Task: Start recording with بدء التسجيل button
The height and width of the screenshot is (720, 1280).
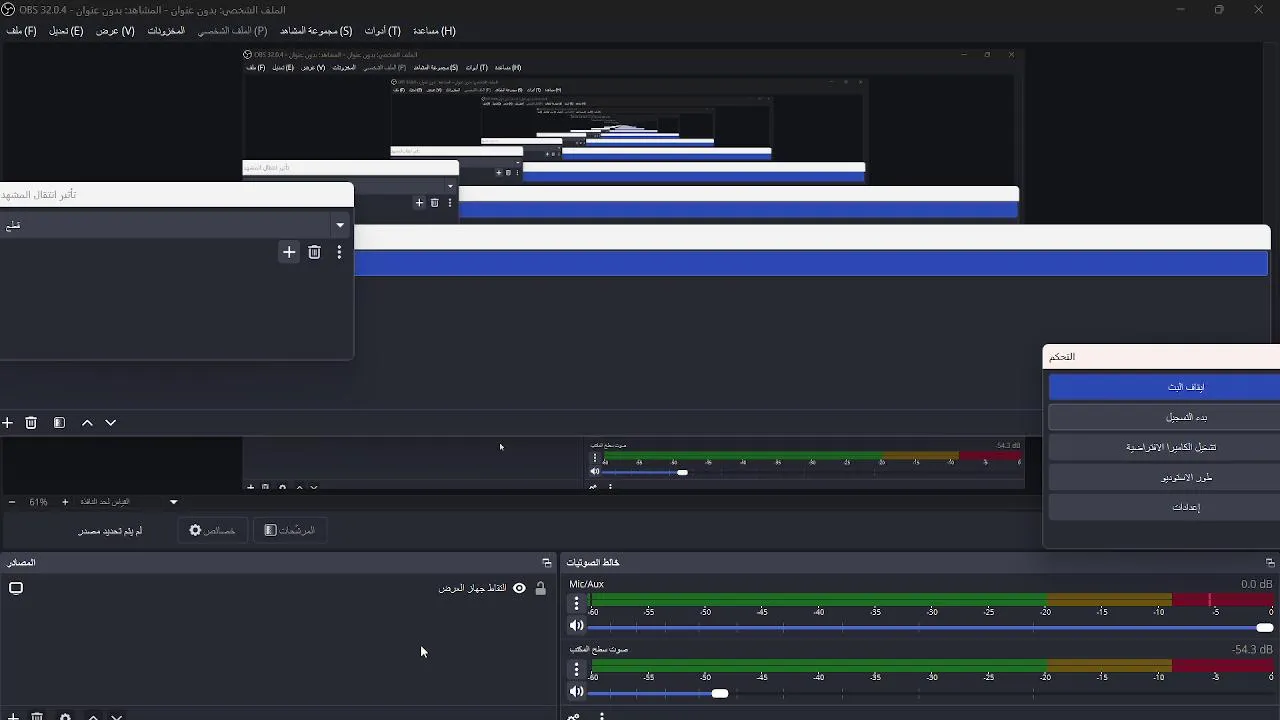Action: [1164, 417]
